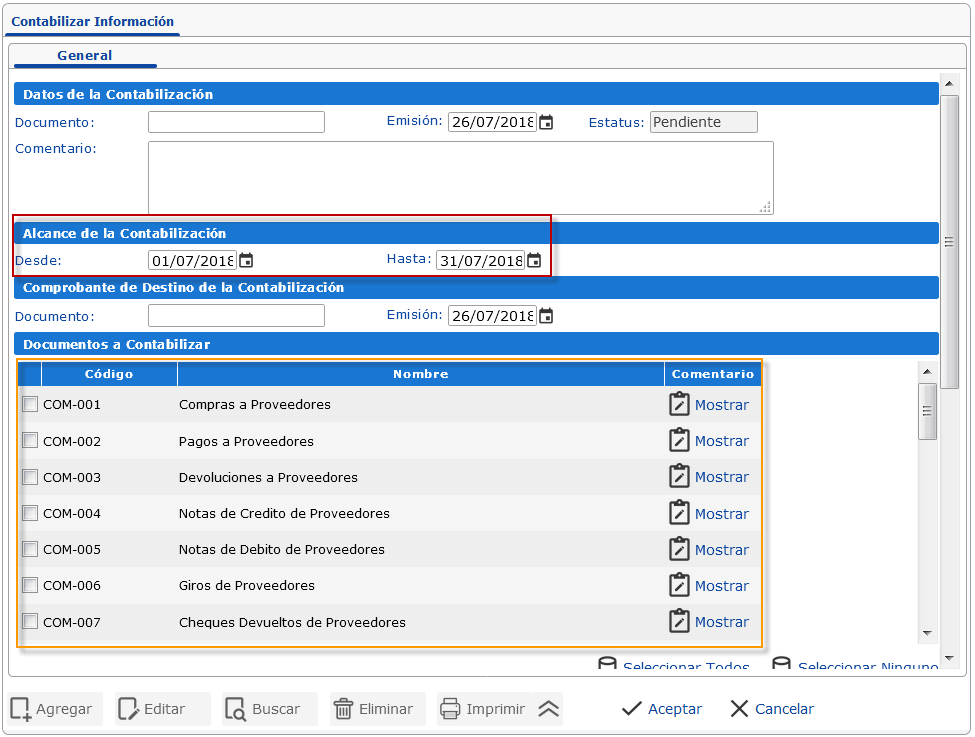Viewport: 975px width, 737px height.
Task: Open the Comprobante Emisión date dropdown
Action: click(x=546, y=315)
